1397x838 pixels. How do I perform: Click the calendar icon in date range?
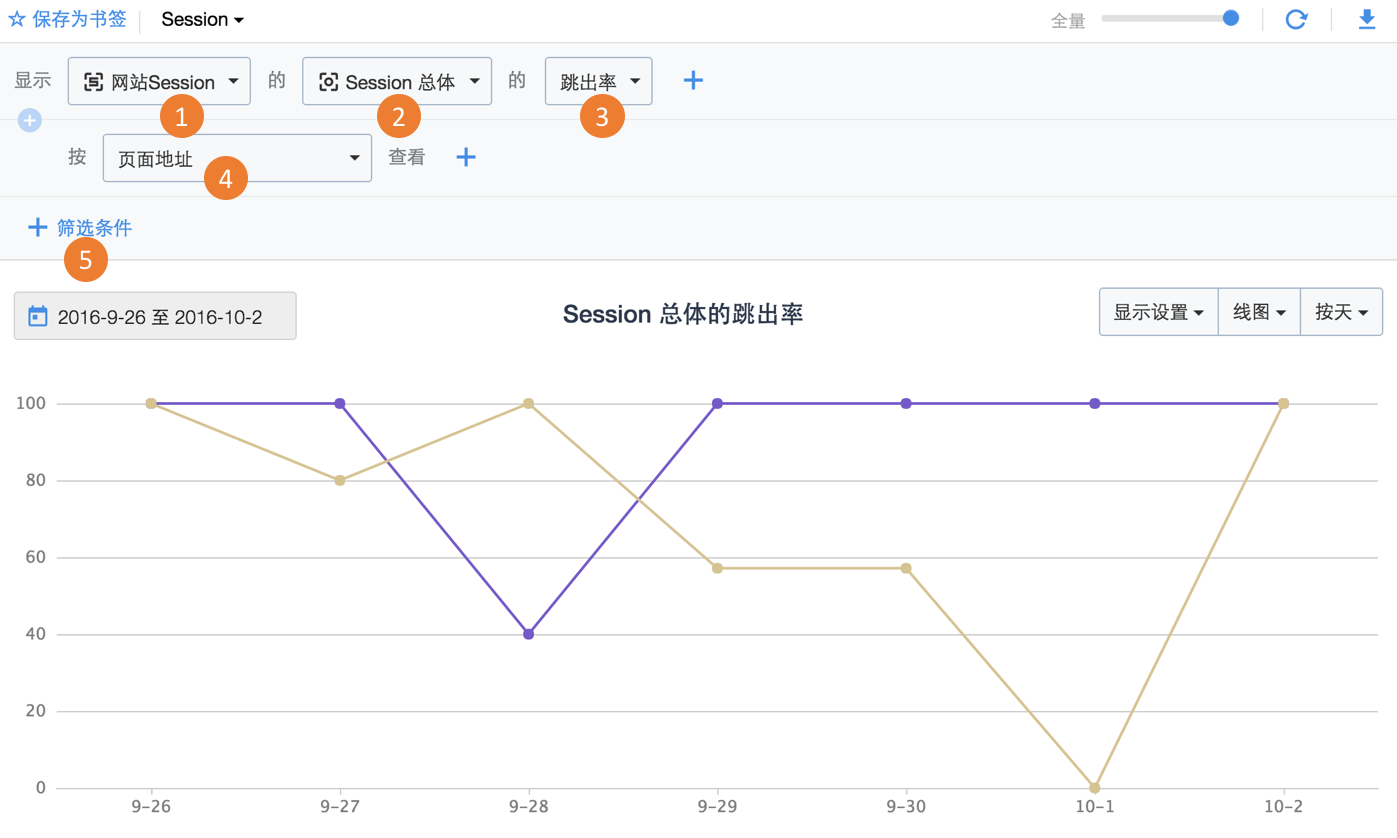38,317
